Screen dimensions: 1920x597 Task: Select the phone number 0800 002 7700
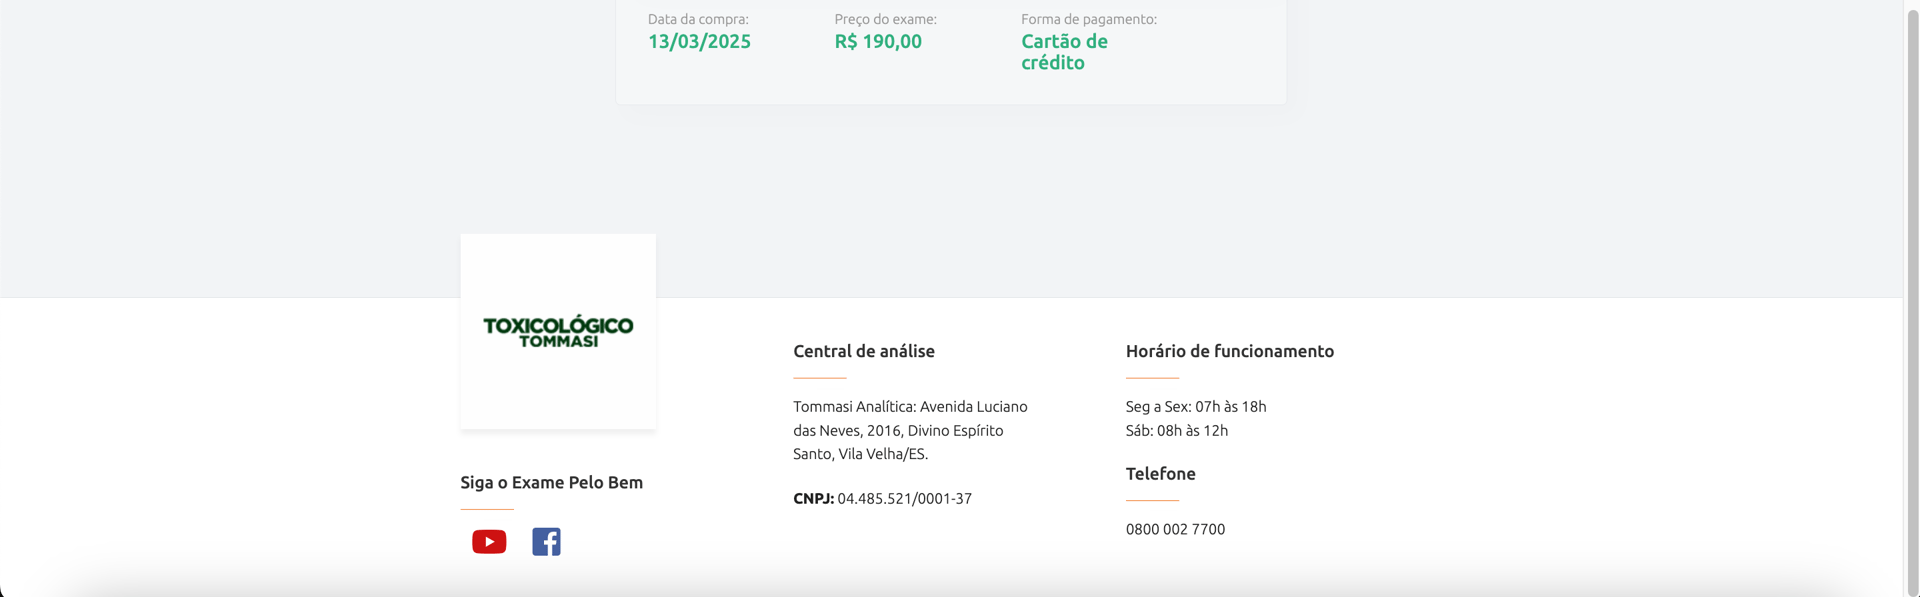(x=1175, y=529)
